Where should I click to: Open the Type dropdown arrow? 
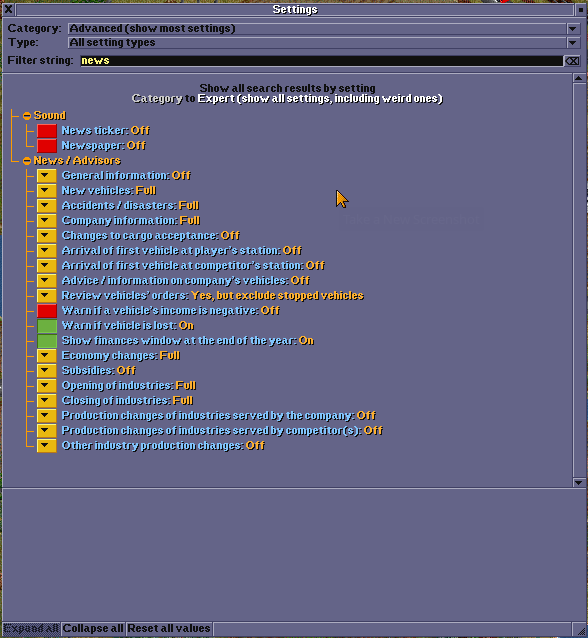(573, 42)
